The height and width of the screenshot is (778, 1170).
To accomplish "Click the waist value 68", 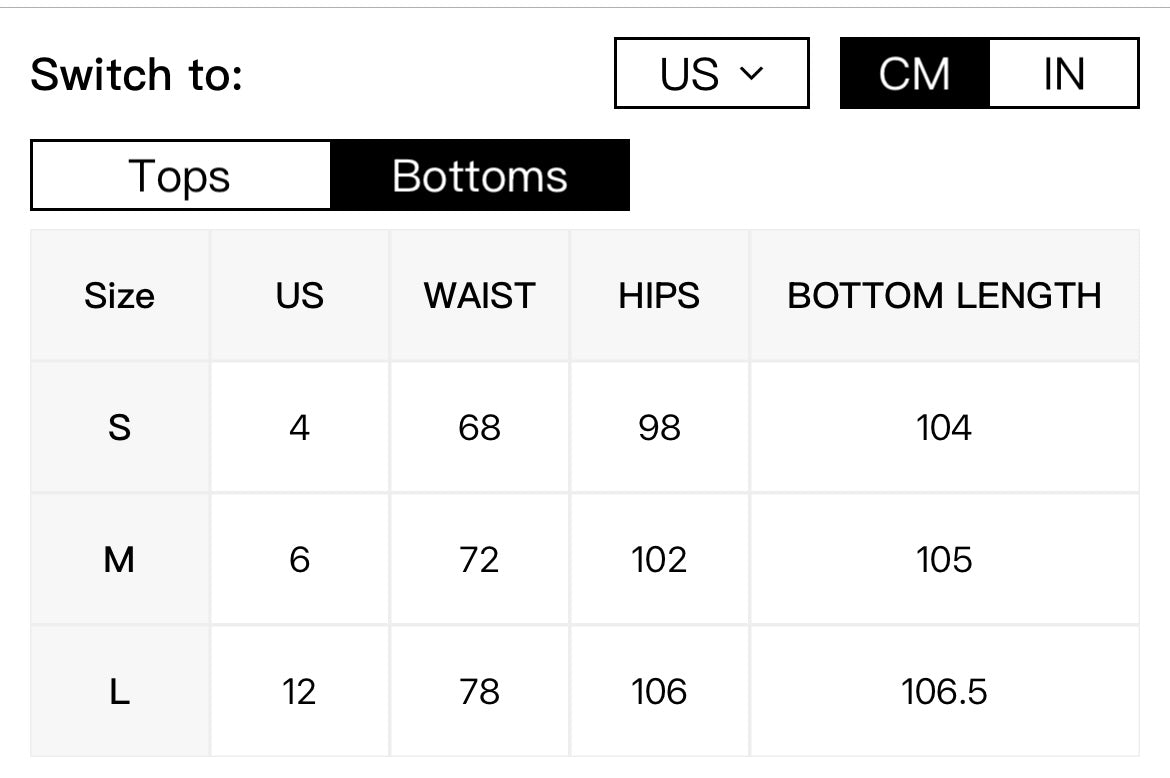I will click(x=479, y=427).
